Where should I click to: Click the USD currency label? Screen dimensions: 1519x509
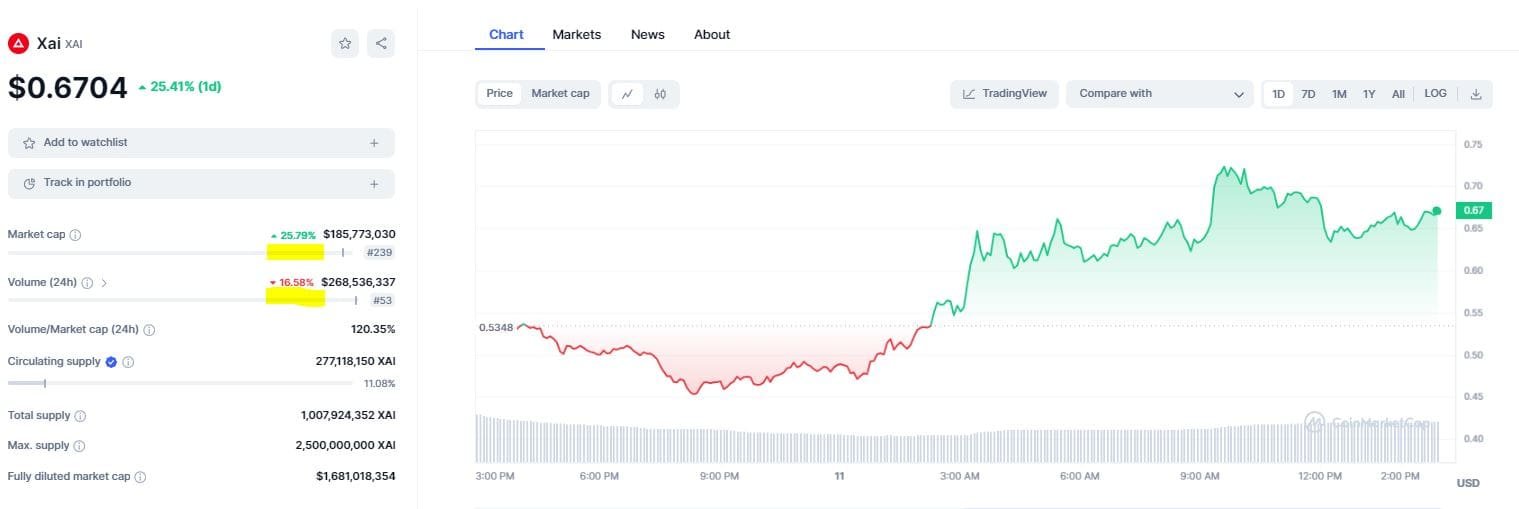(1468, 483)
